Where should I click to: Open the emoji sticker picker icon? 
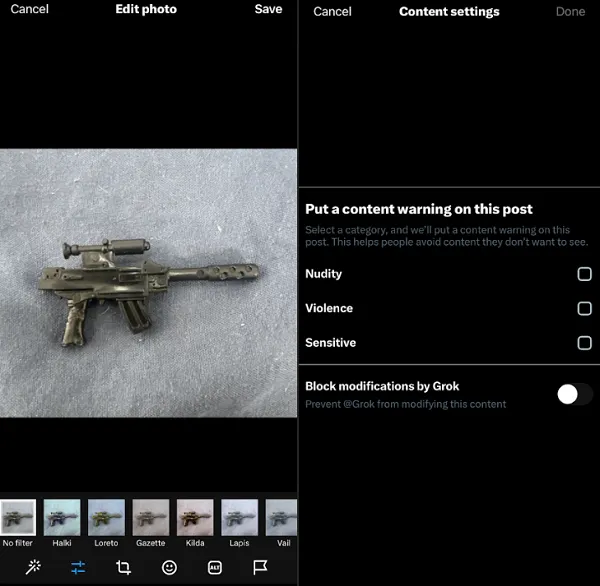pos(169,567)
